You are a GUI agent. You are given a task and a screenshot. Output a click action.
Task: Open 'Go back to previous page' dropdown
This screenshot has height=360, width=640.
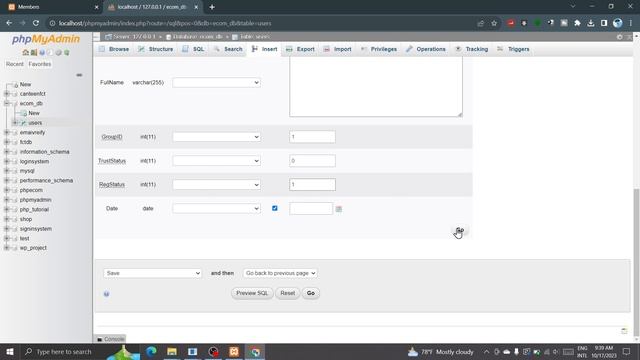(280, 273)
